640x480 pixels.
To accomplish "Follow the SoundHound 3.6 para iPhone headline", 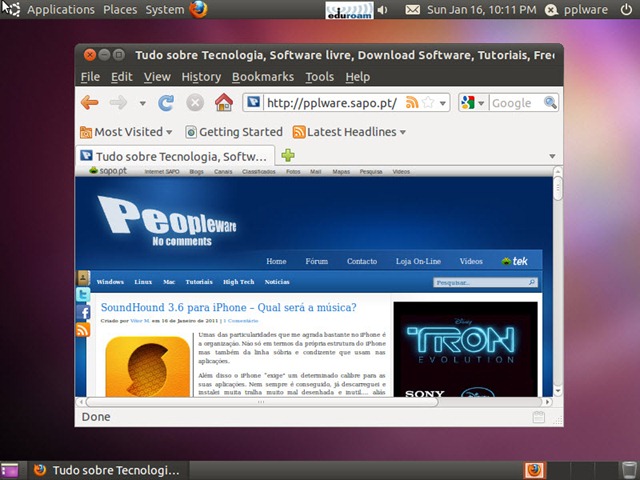I will coord(229,307).
